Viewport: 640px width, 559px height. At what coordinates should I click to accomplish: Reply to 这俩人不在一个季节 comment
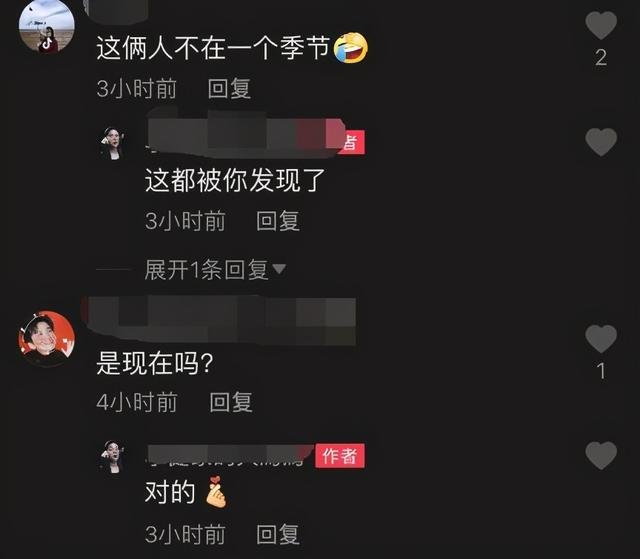pyautogui.click(x=229, y=89)
